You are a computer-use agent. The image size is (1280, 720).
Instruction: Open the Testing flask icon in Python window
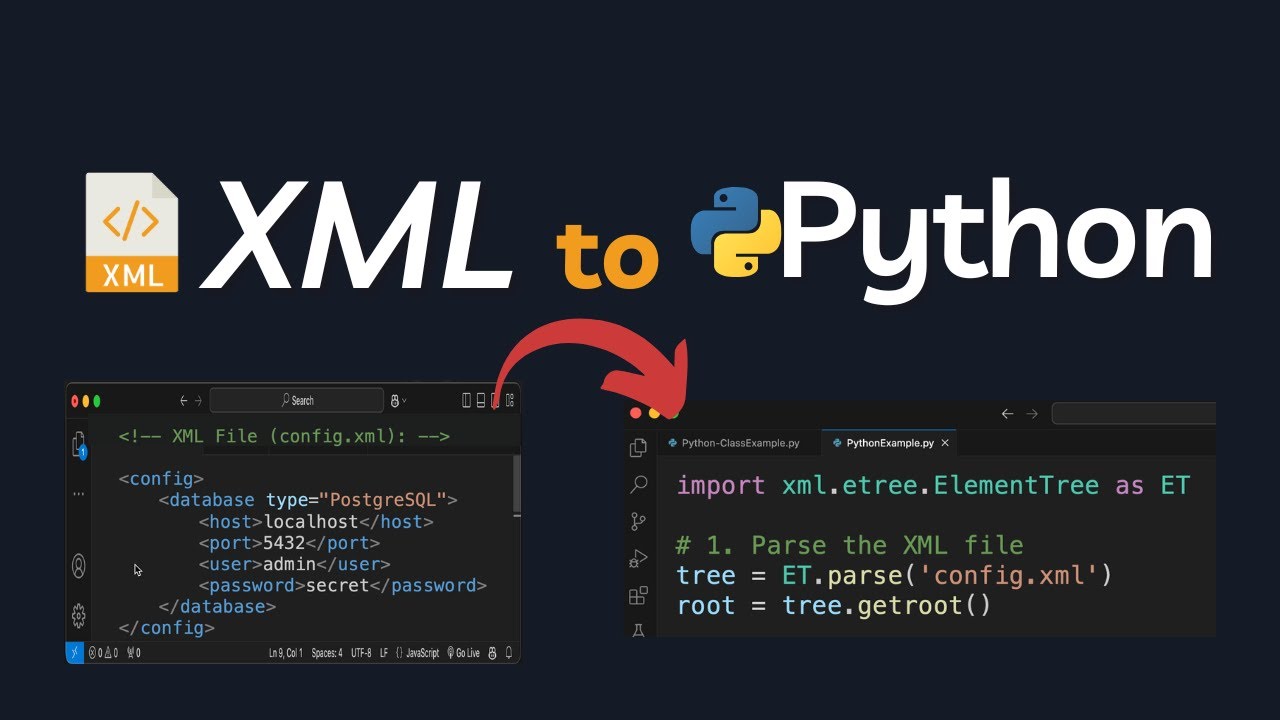tap(638, 630)
